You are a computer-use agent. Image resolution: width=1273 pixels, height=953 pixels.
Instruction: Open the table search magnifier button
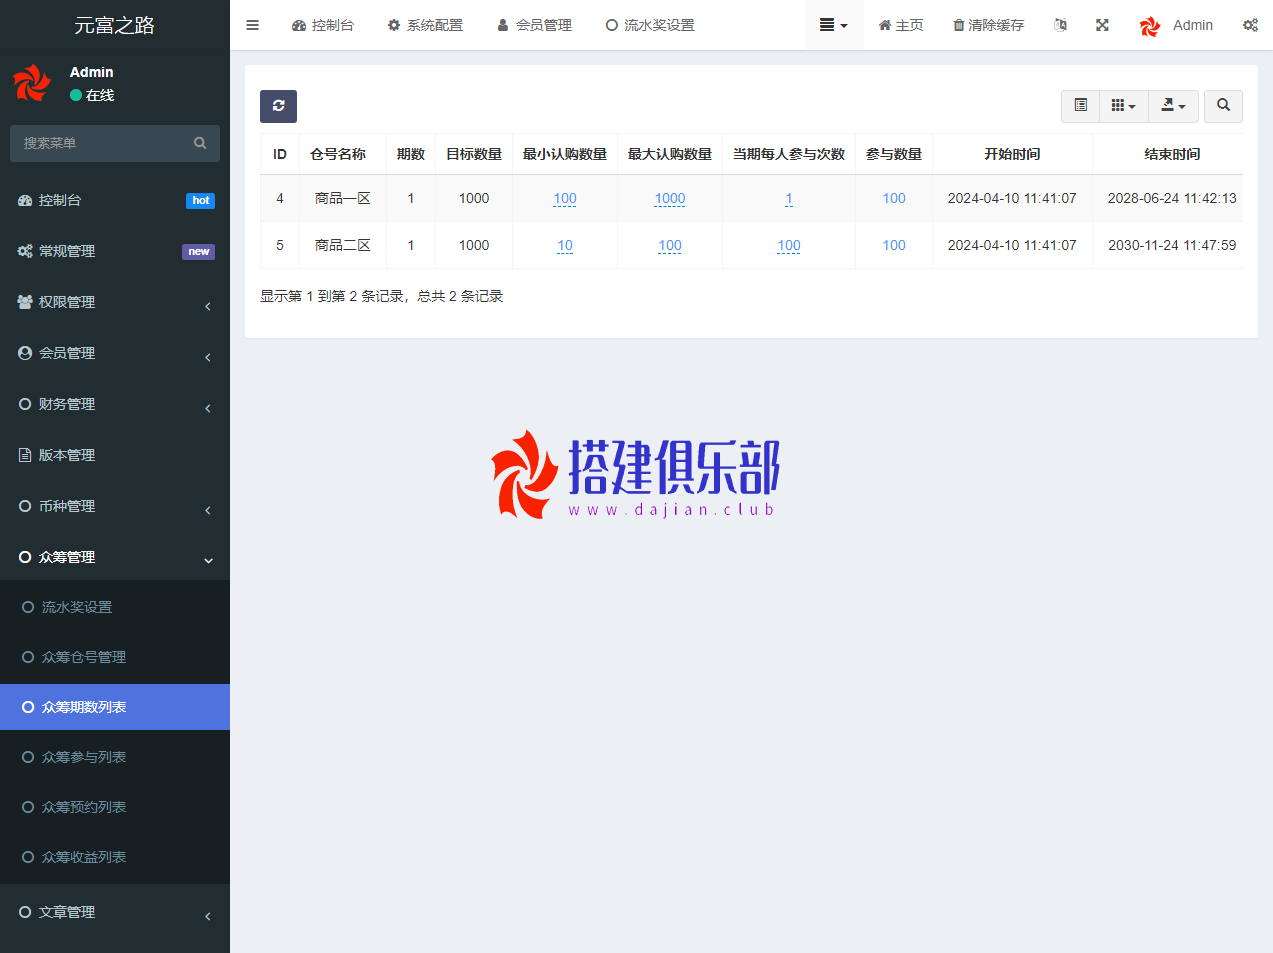click(x=1223, y=106)
